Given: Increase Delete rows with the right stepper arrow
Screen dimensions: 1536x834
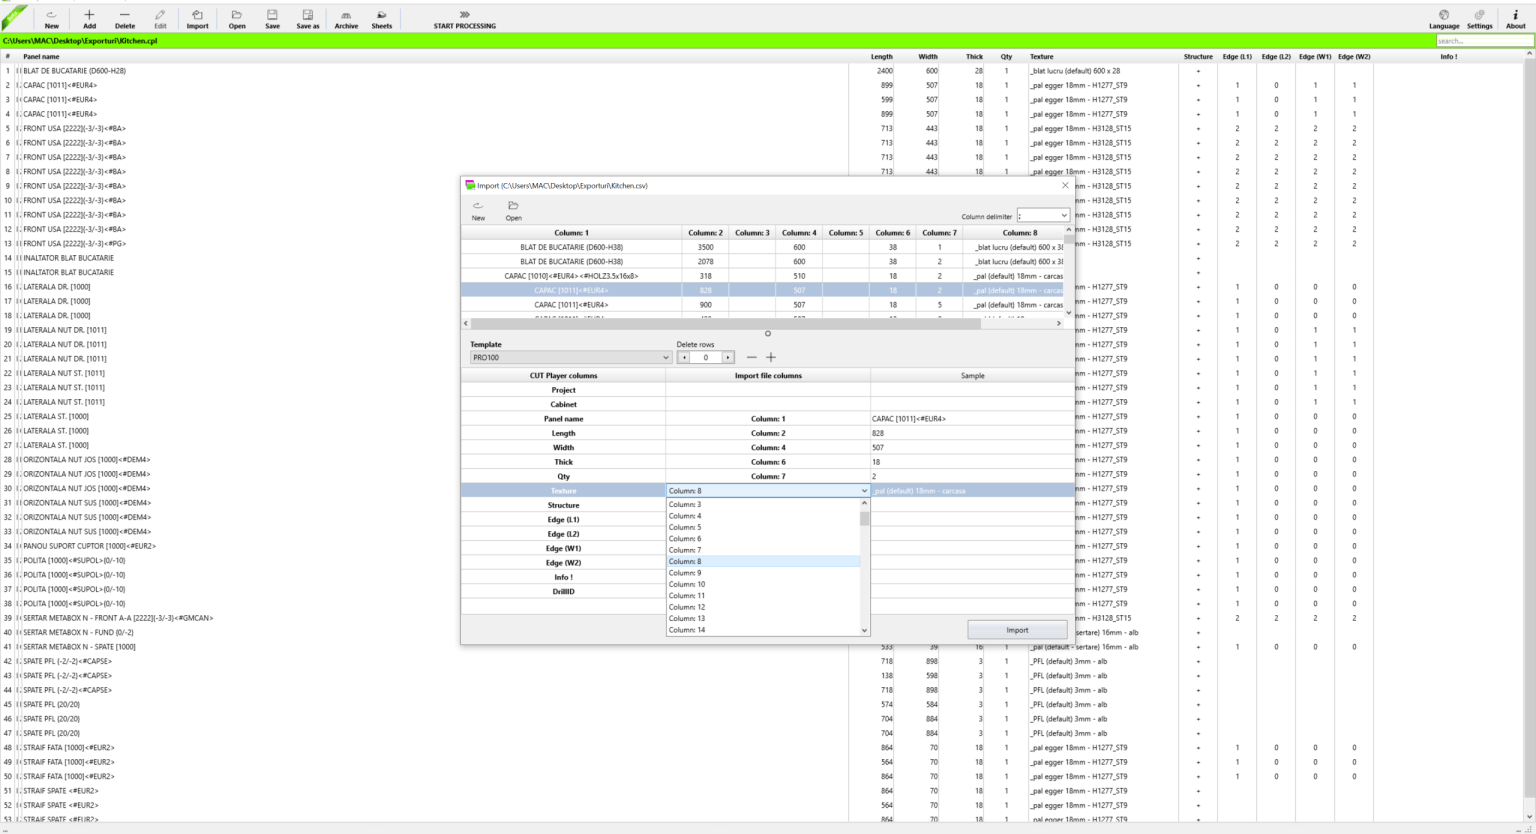Looking at the screenshot, I should (x=728, y=357).
